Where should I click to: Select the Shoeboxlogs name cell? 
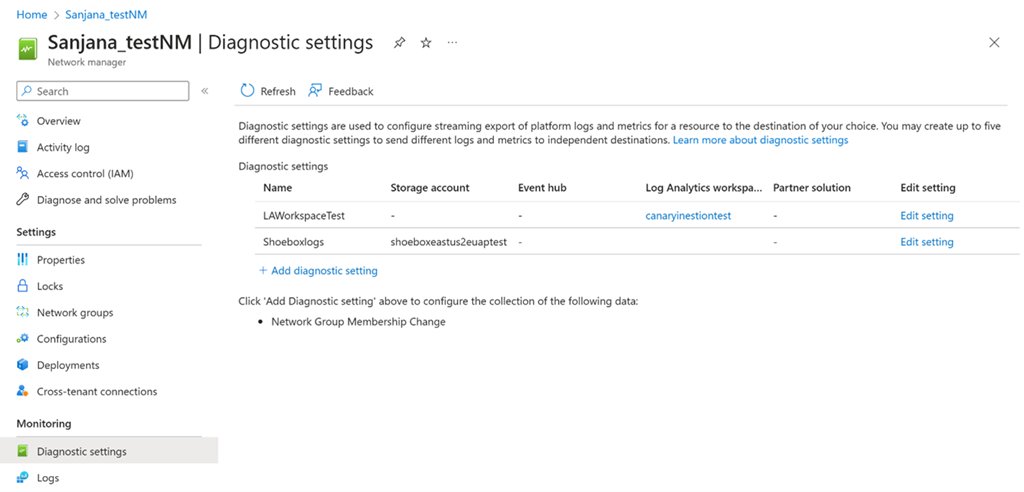tap(293, 242)
